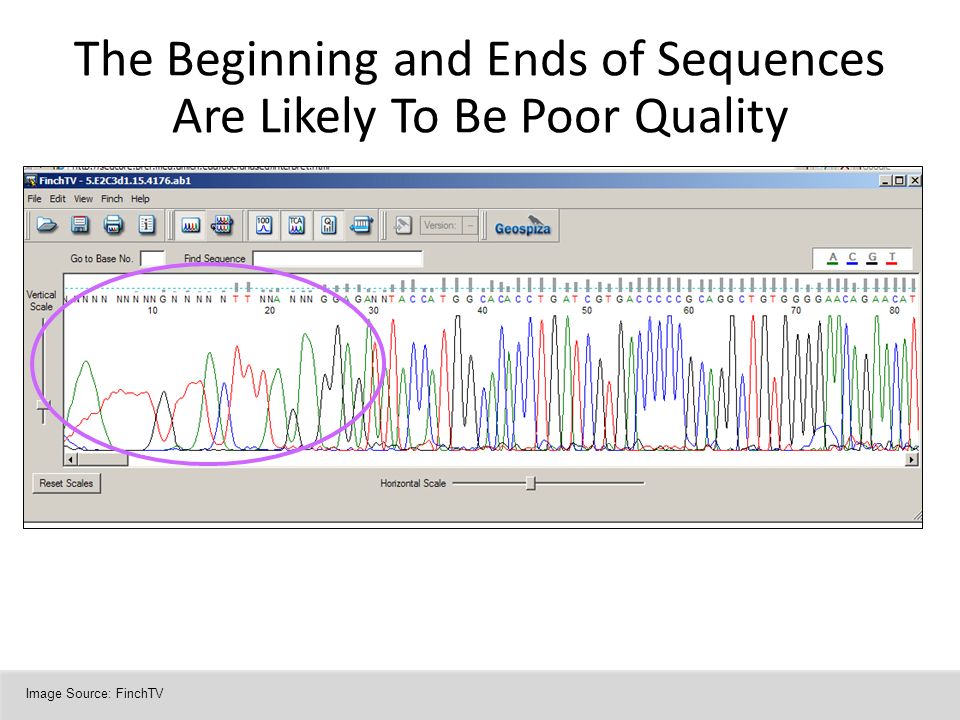Click the Horizontal Scale label
960x720 pixels.
click(x=413, y=483)
